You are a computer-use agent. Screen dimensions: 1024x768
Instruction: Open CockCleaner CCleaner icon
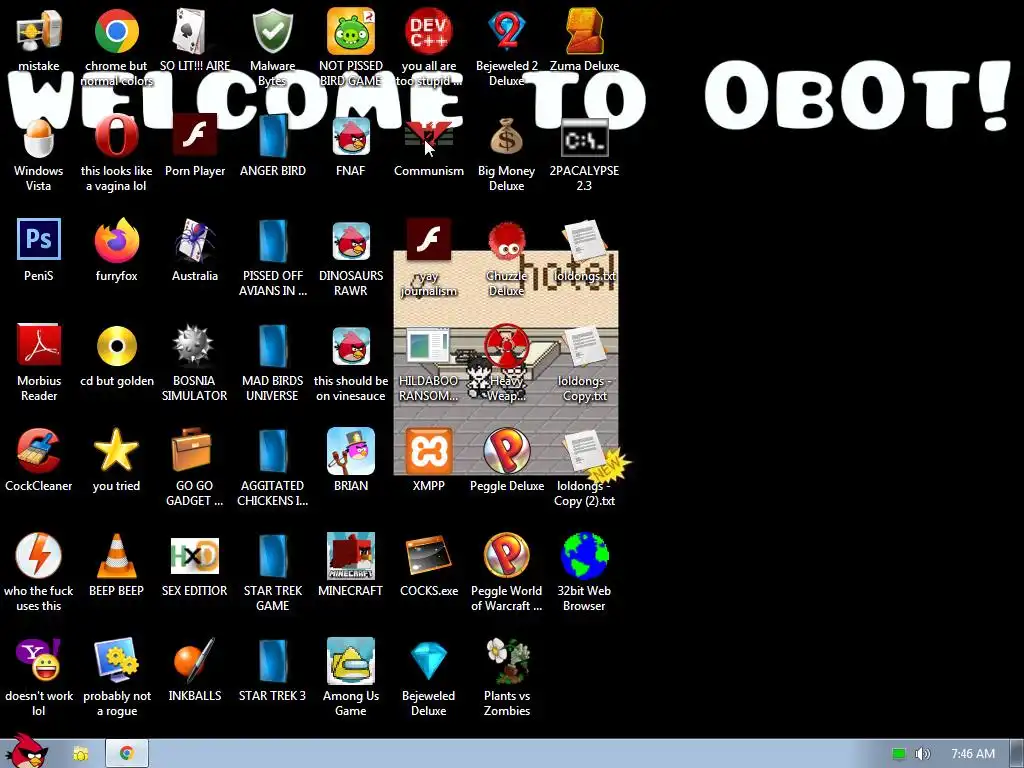[39, 451]
